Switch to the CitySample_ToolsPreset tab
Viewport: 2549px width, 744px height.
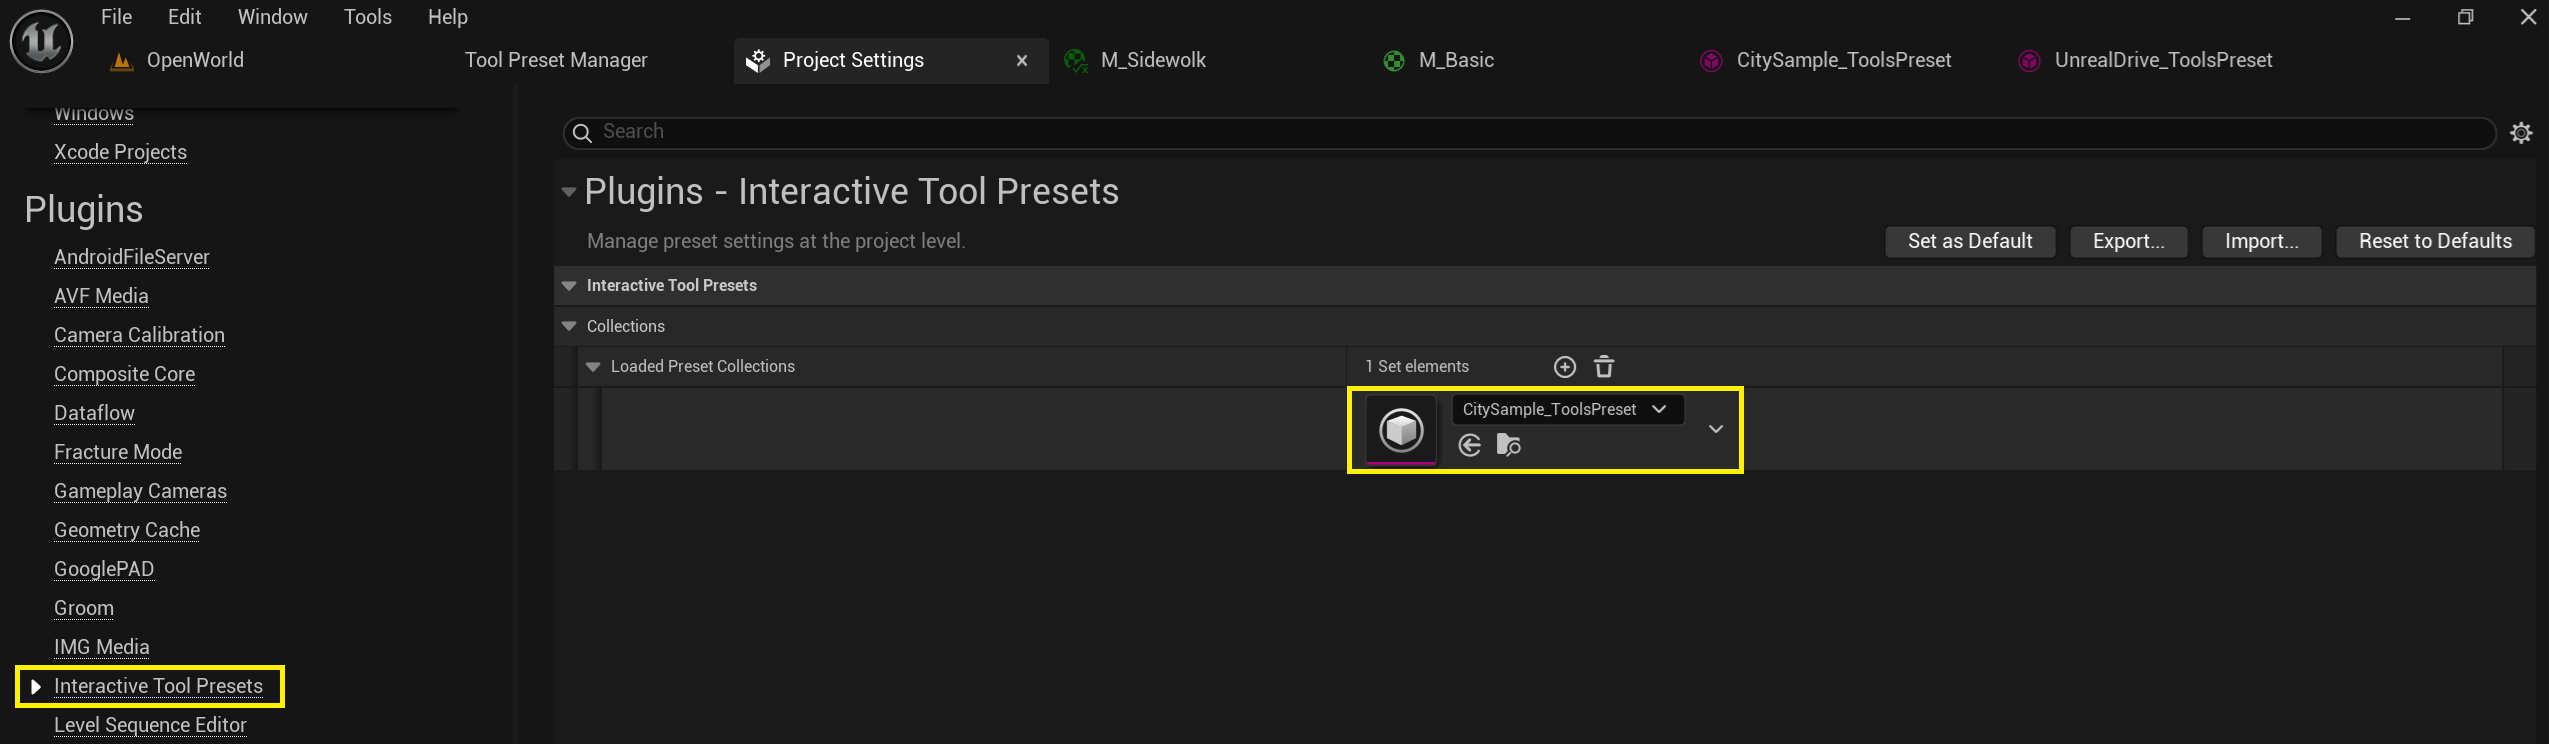tap(1843, 61)
